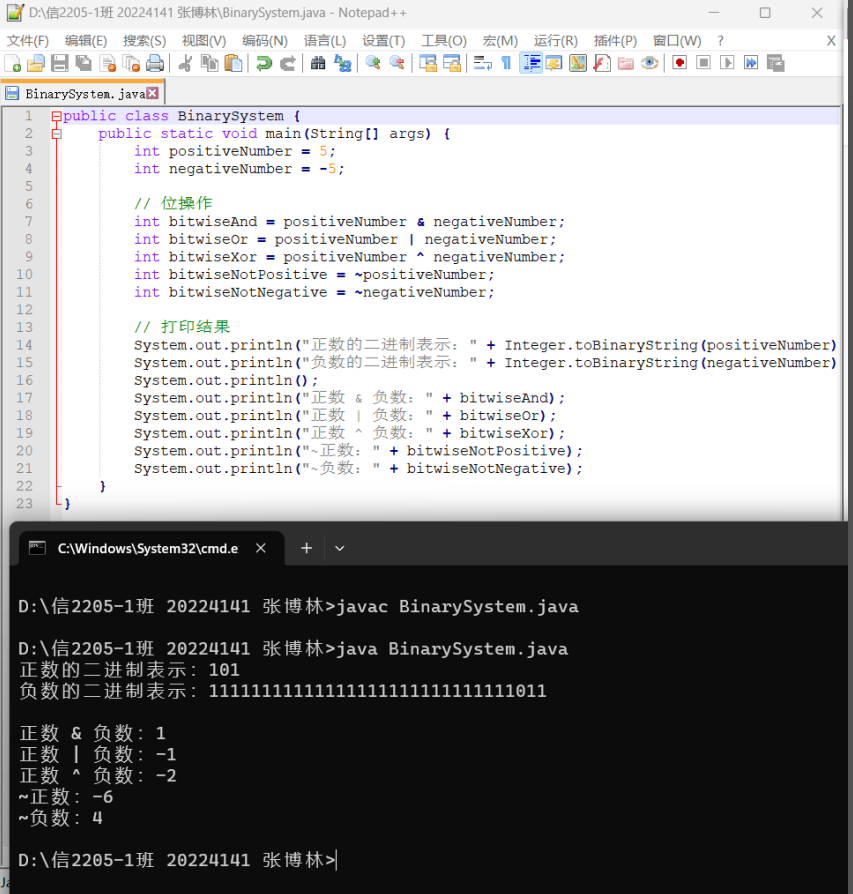The image size is (853, 894).
Task: Open the 宏(M) menu
Action: coord(500,41)
